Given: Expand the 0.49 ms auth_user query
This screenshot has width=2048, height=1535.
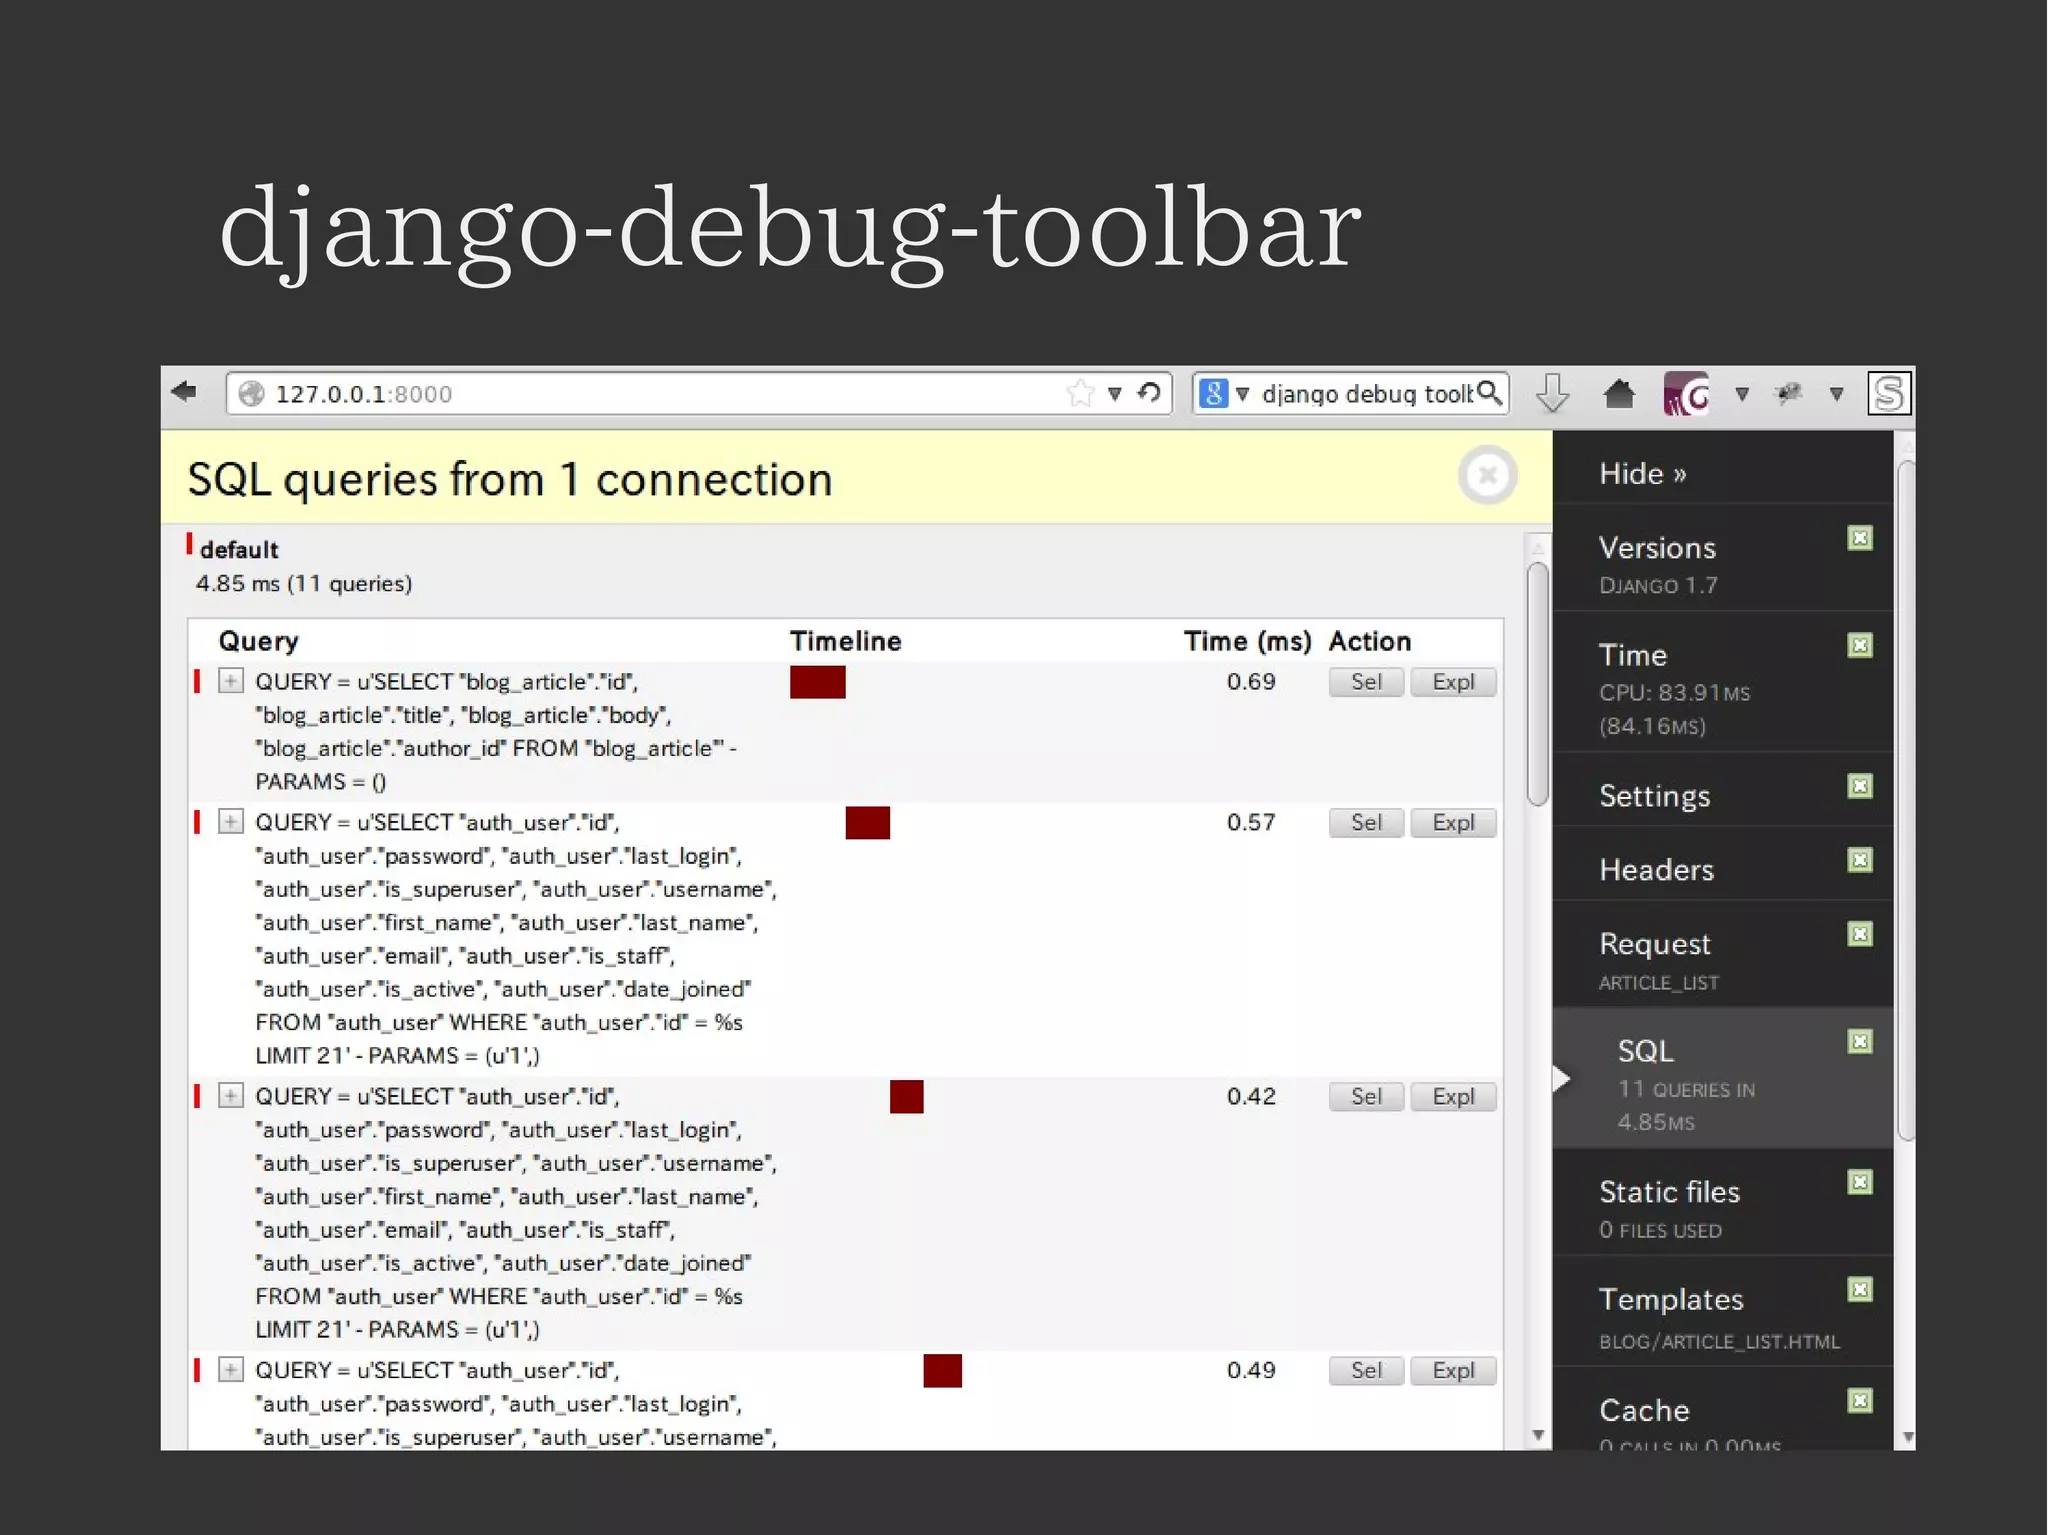Looking at the screenshot, I should coord(231,1370).
